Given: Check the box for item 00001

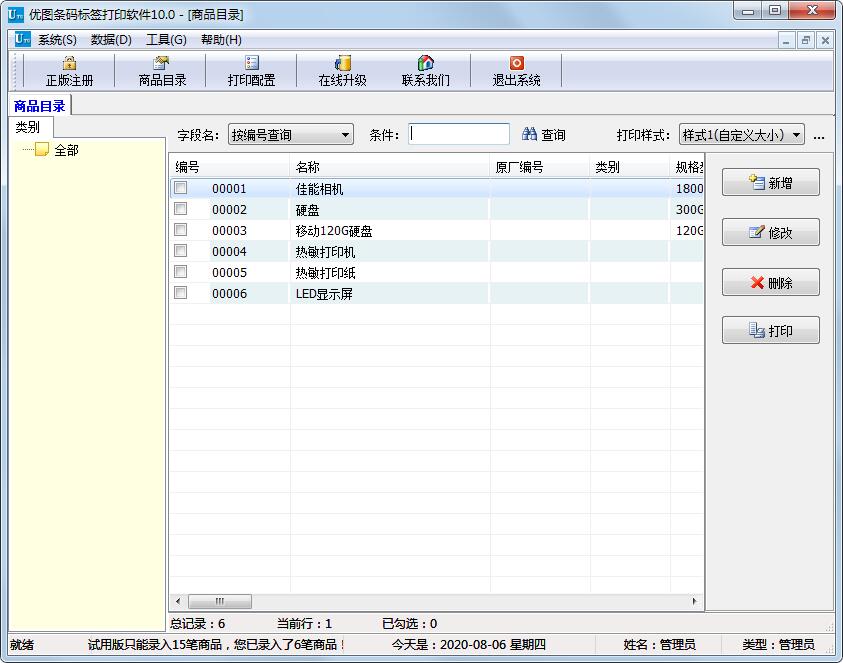Looking at the screenshot, I should [x=181, y=188].
